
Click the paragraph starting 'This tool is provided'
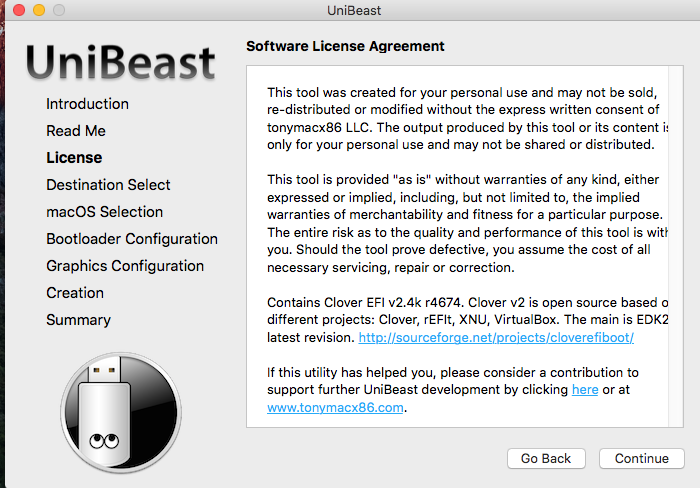467,223
